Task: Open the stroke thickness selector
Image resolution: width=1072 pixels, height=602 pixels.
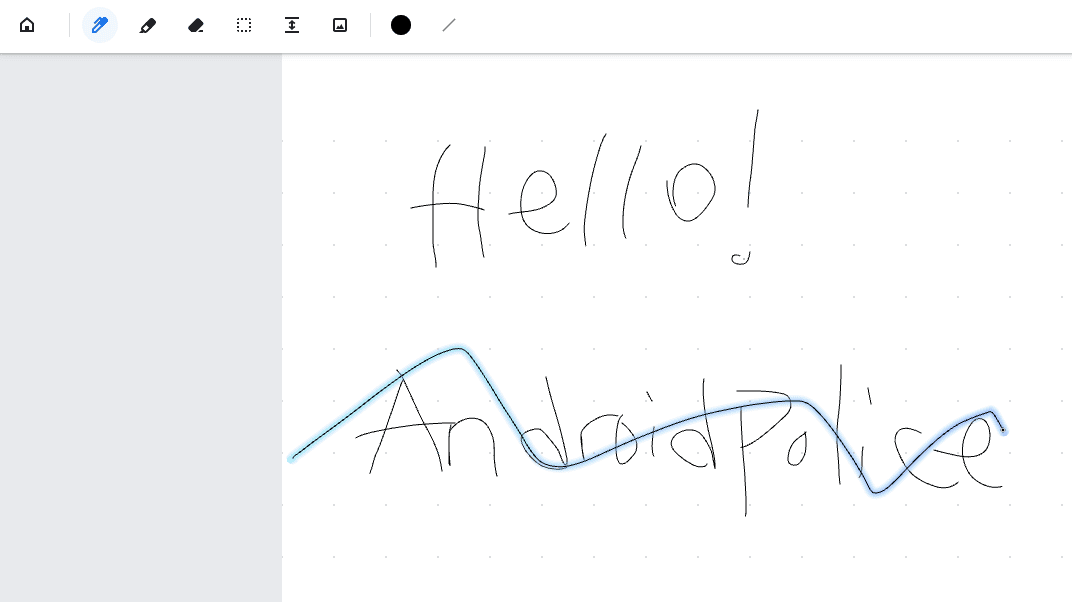Action: pyautogui.click(x=447, y=25)
